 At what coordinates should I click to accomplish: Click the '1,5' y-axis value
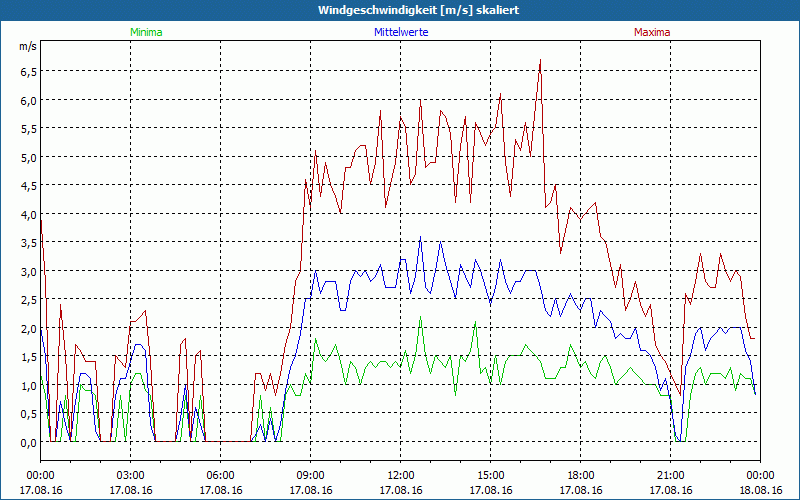[x=29, y=358]
